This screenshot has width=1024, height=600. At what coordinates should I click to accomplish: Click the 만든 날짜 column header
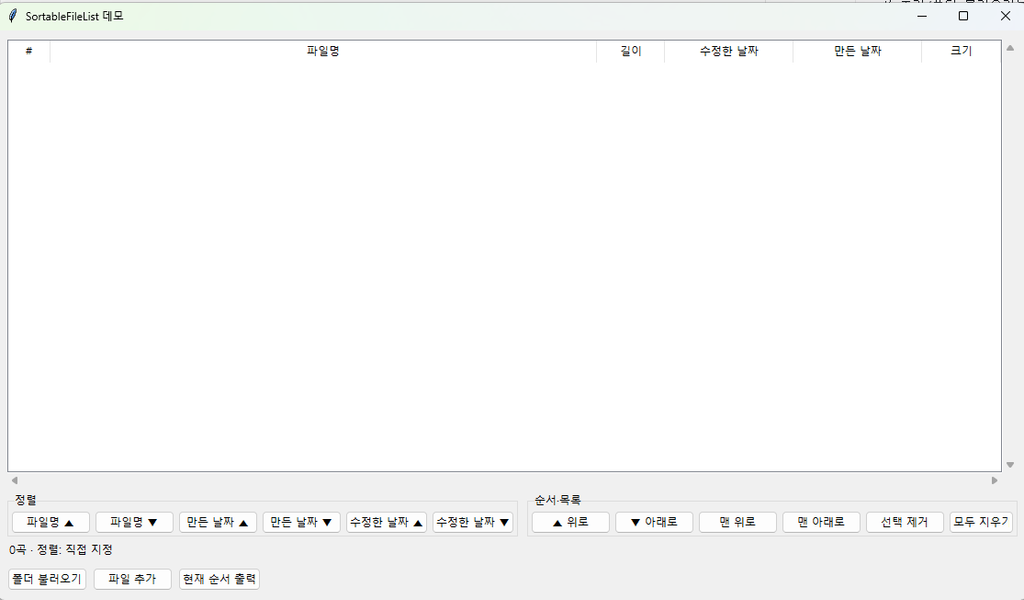coord(857,51)
